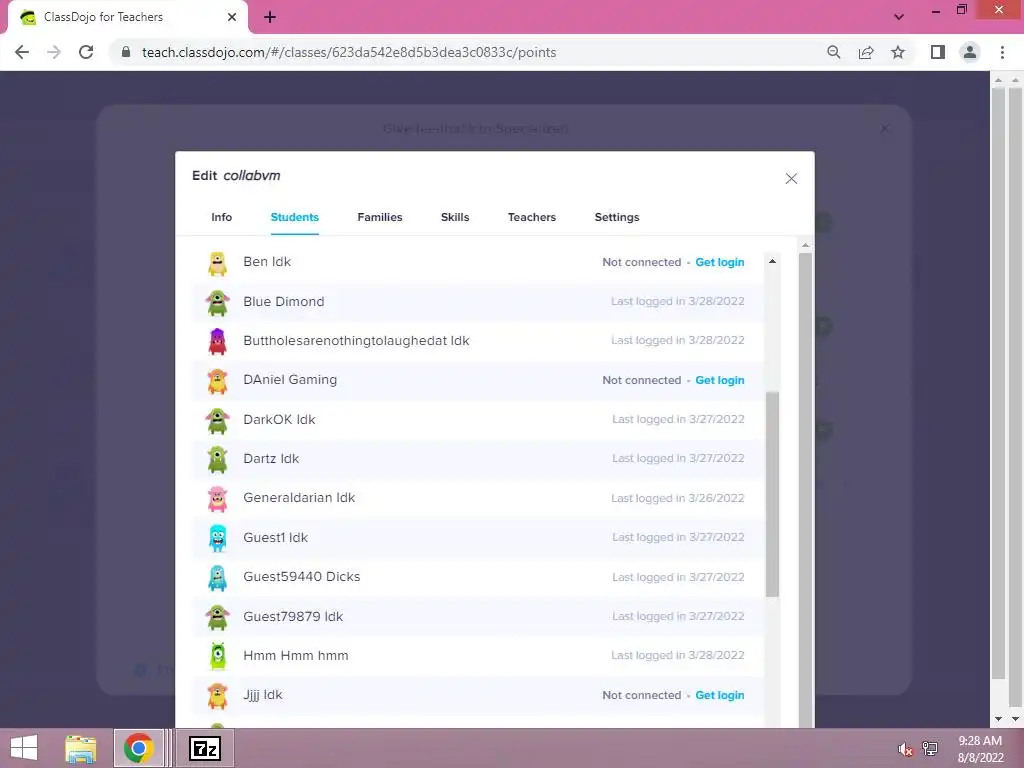Click the student list scroll-up arrow

pyautogui.click(x=772, y=261)
